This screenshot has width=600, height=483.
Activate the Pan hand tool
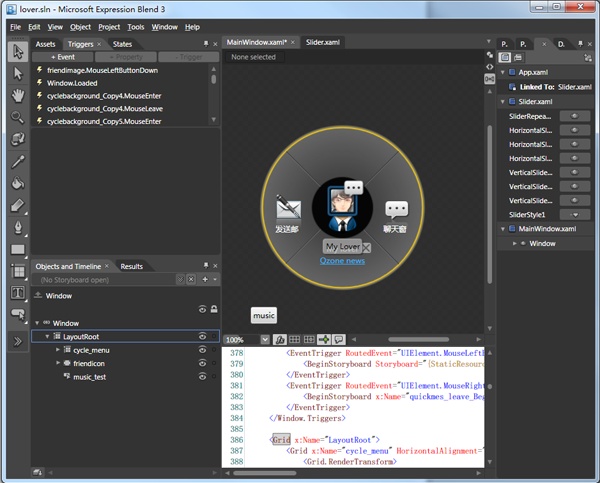pyautogui.click(x=17, y=95)
